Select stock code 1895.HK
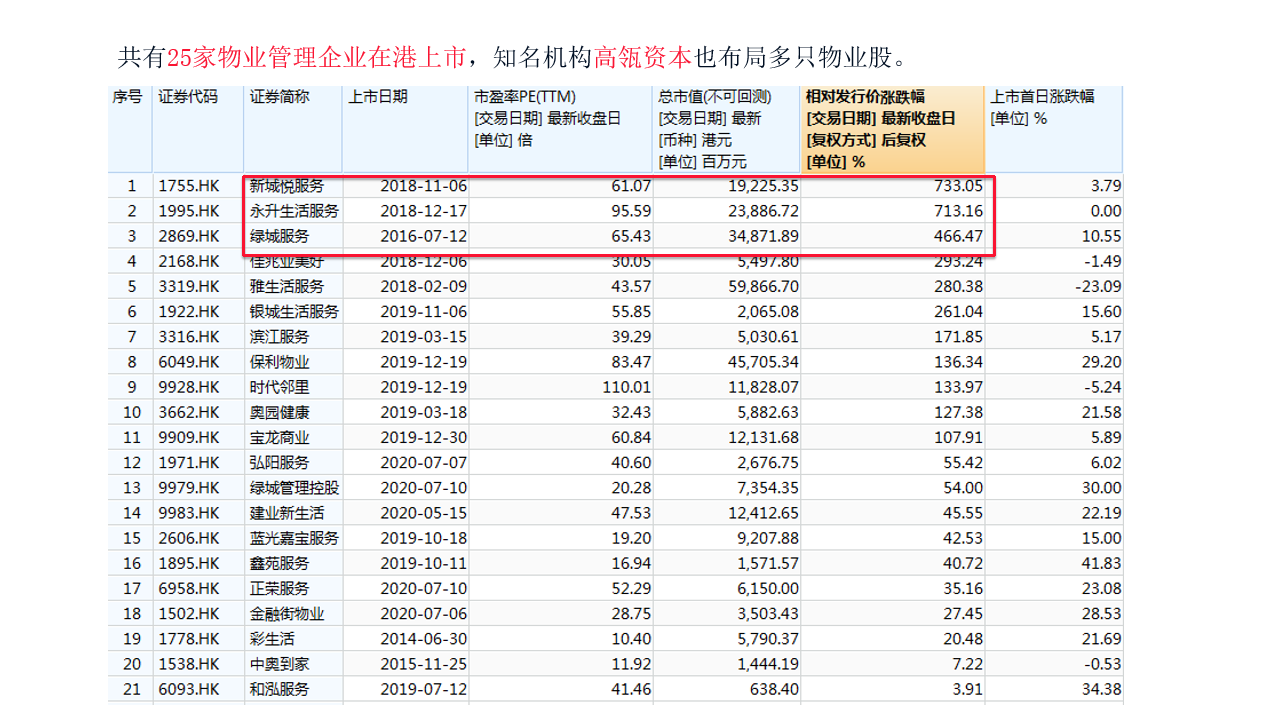The height and width of the screenshot is (714, 1269). coord(188,563)
